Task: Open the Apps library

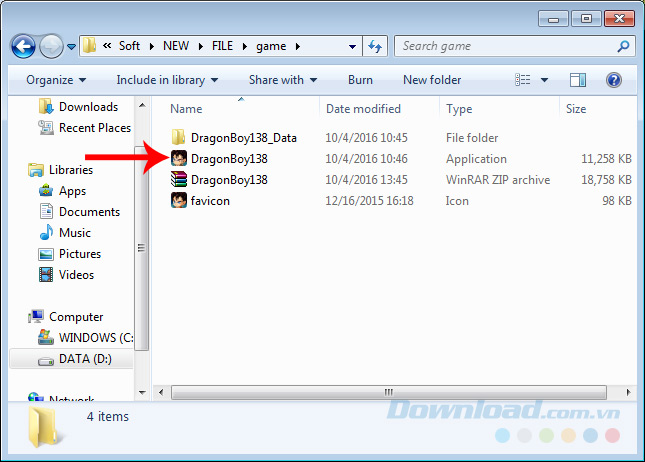Action: pos(72,191)
